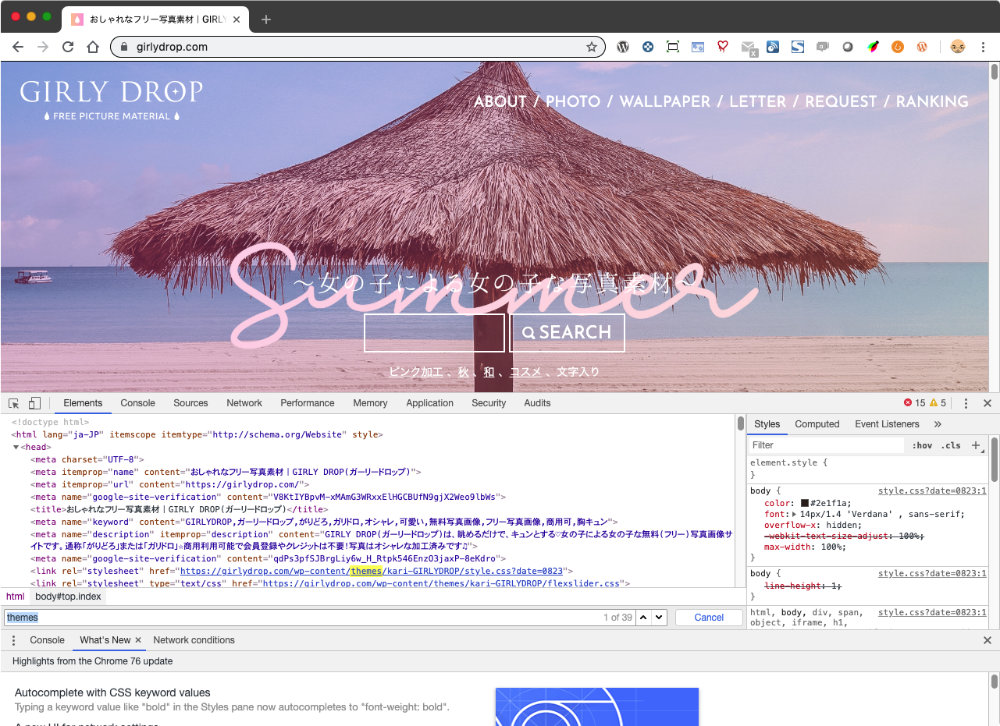
Task: Open the WordPress extension icon in the toolbar
Action: [x=623, y=47]
